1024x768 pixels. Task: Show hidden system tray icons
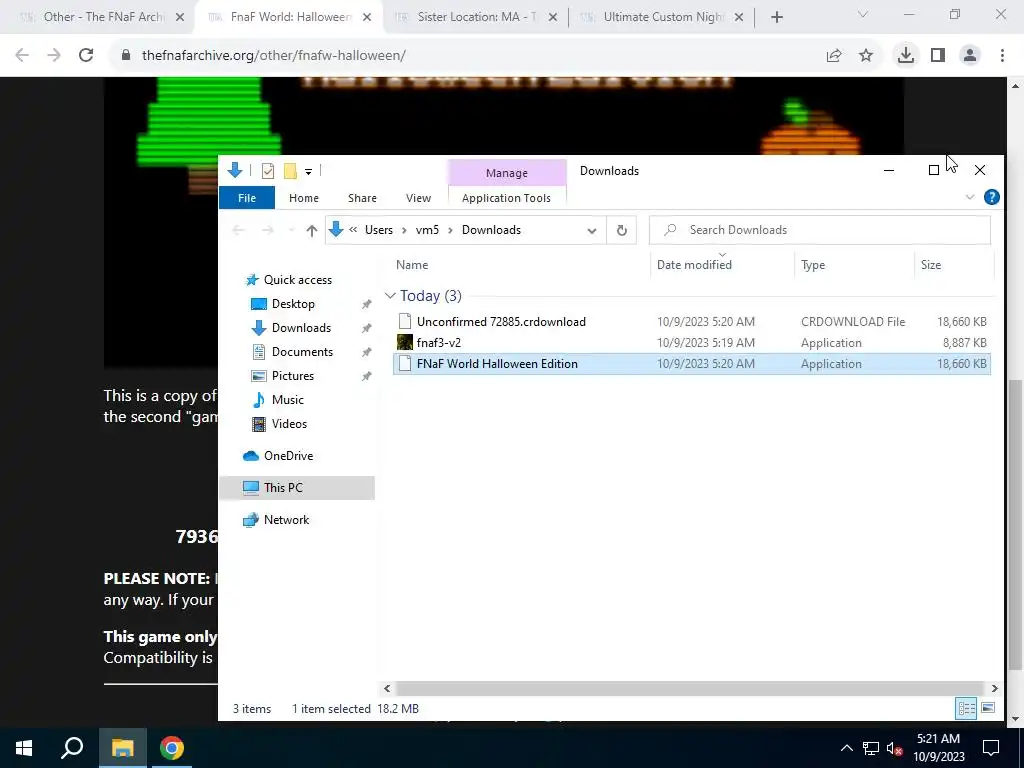pyautogui.click(x=846, y=748)
